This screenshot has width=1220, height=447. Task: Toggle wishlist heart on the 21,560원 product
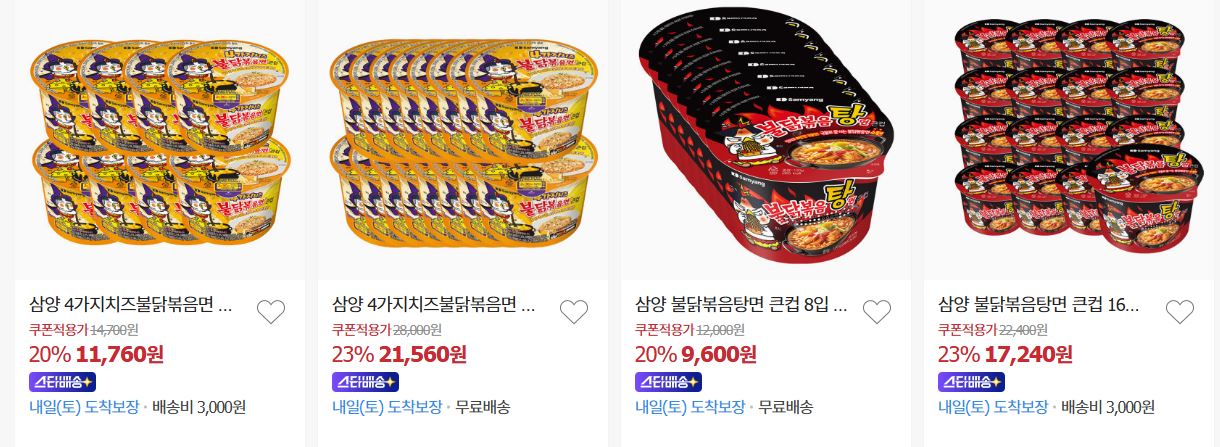[x=573, y=312]
